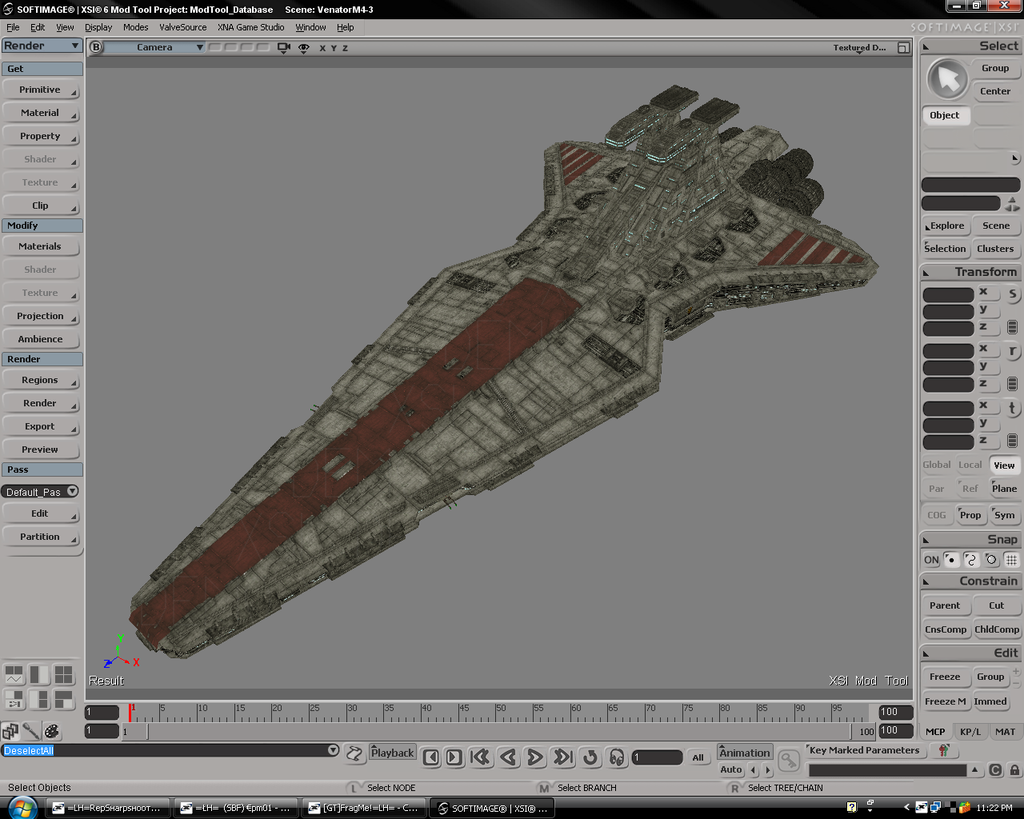Image resolution: width=1024 pixels, height=819 pixels.
Task: Click the C button beside marked parameters field
Action: click(x=995, y=770)
